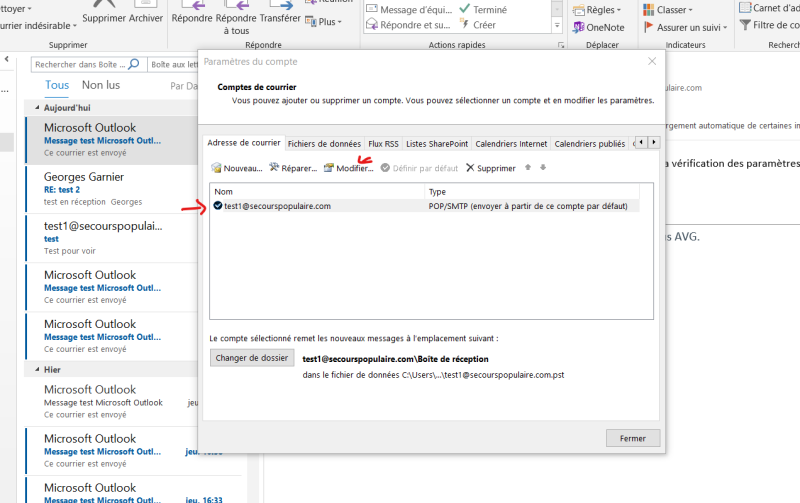Click Définir par défaut option
This screenshot has width=800, height=503.
tap(419, 168)
